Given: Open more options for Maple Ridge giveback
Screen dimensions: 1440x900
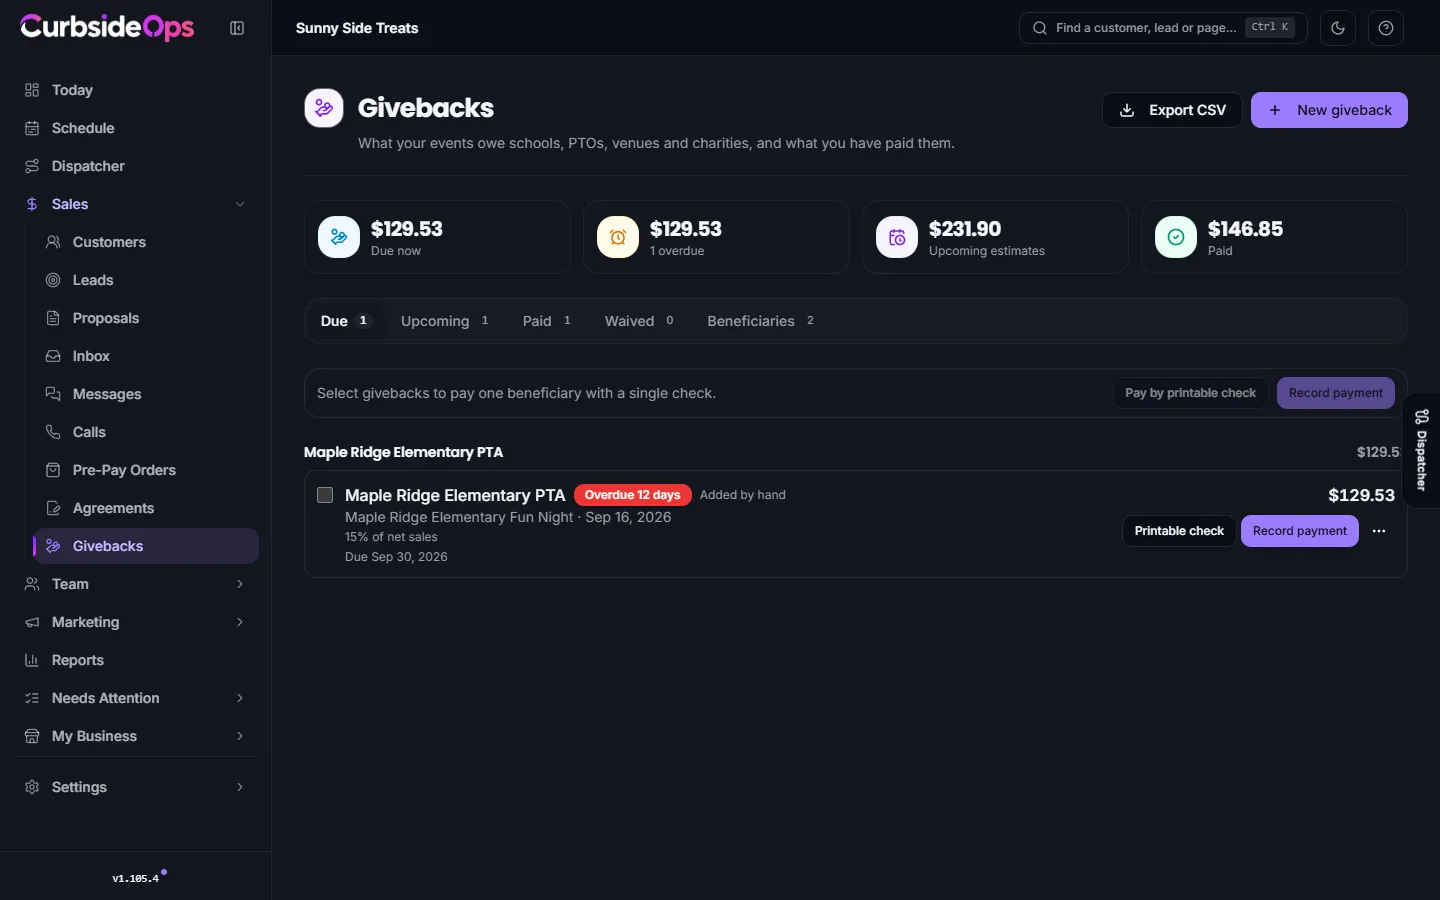Looking at the screenshot, I should [x=1379, y=531].
